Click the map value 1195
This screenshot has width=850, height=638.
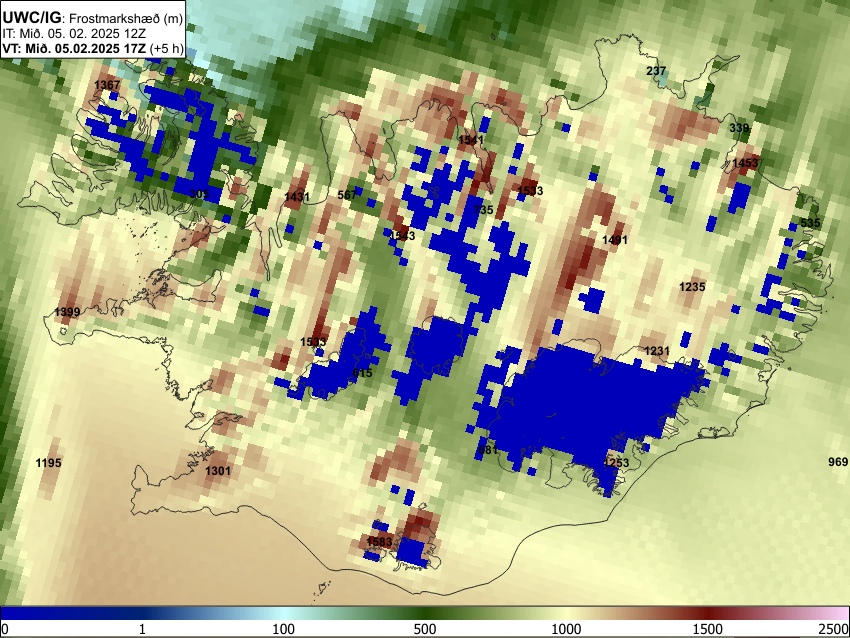point(48,462)
